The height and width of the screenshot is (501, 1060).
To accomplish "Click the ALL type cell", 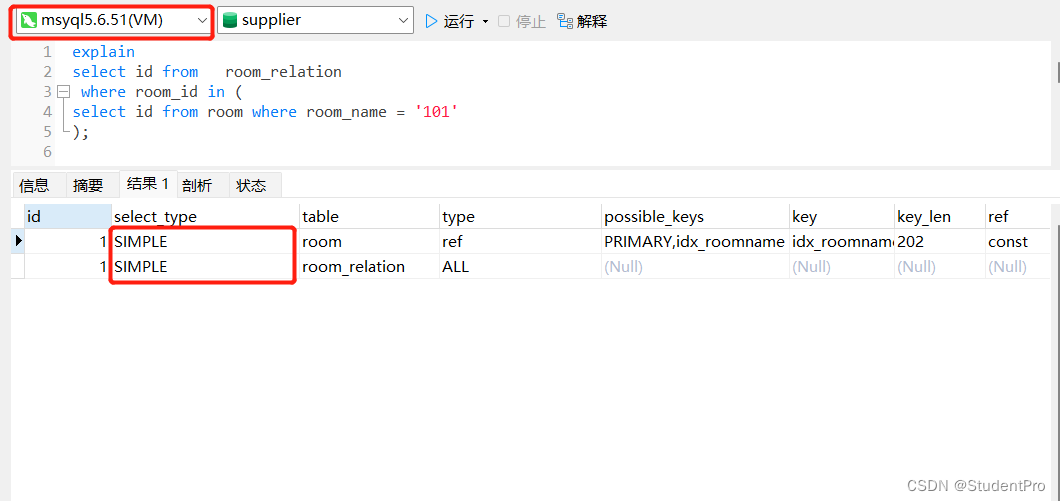I will pos(520,266).
